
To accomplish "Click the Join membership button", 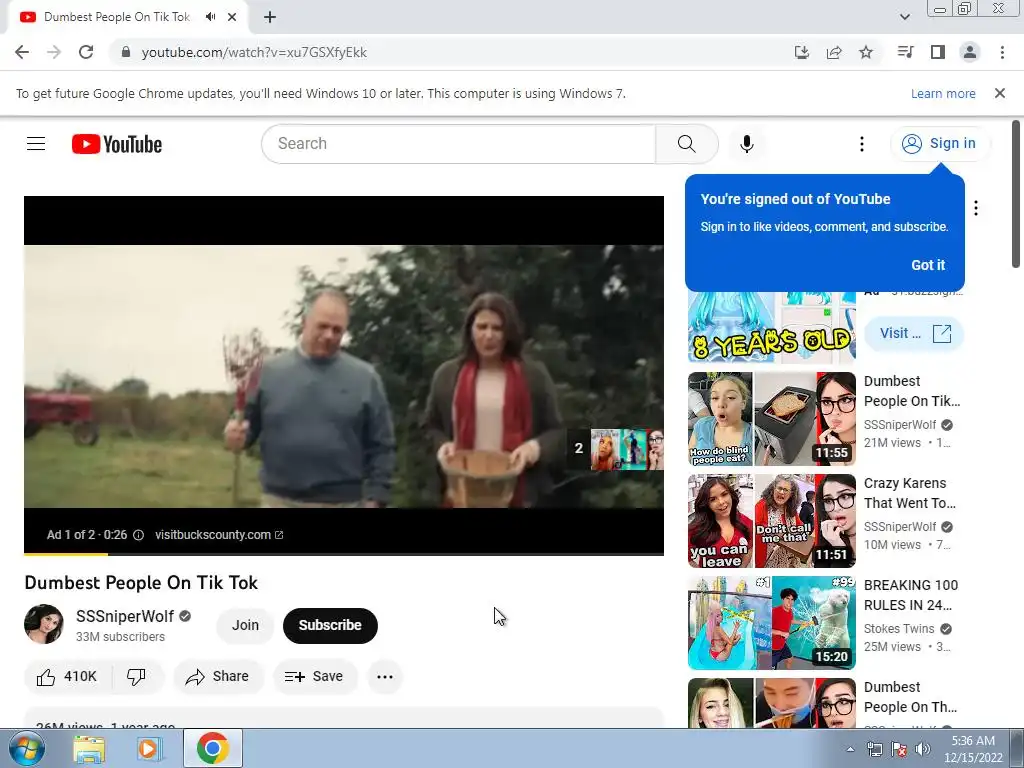I will tap(245, 625).
